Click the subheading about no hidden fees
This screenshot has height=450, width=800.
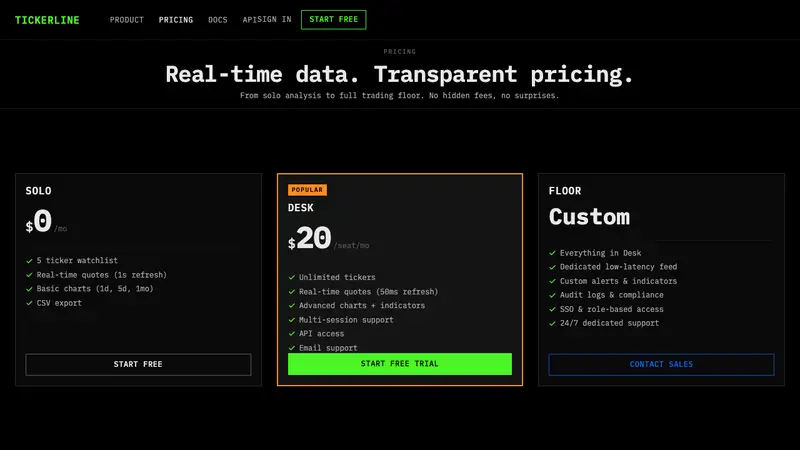pos(399,95)
